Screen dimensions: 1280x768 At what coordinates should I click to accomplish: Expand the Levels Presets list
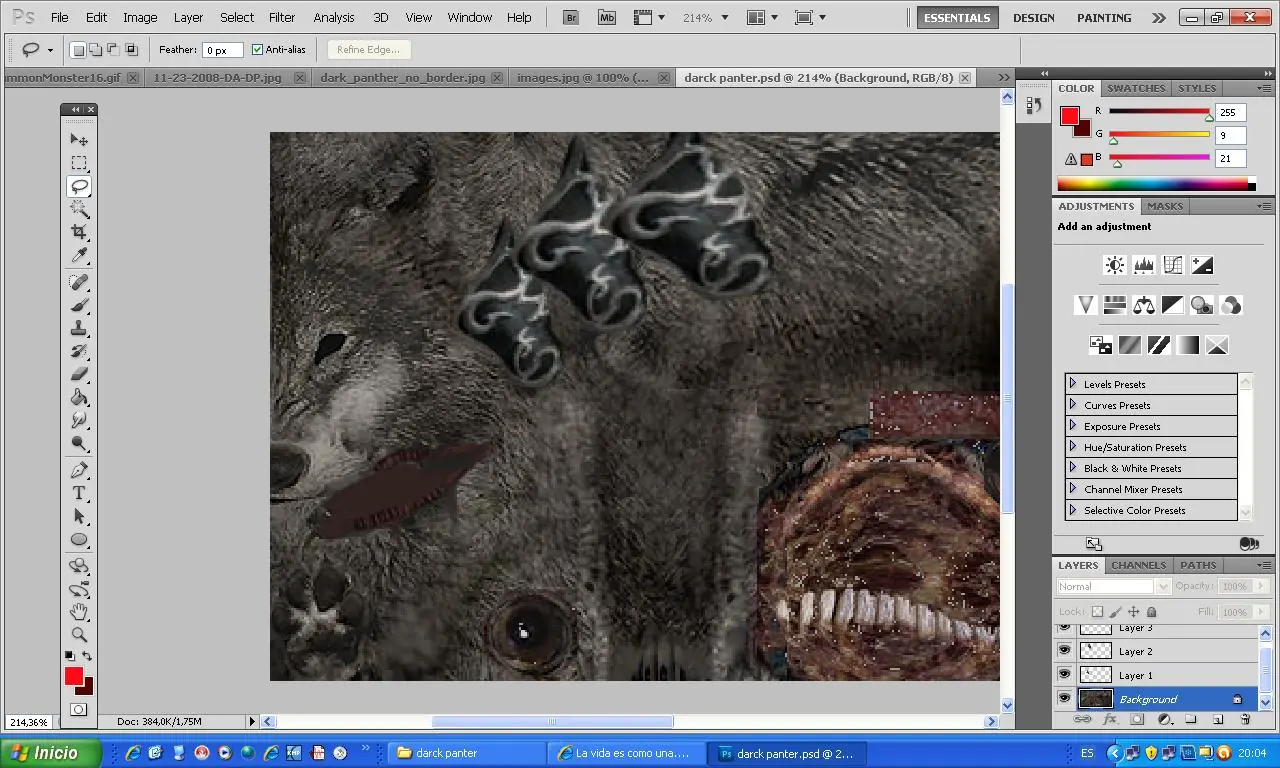[x=1073, y=384]
